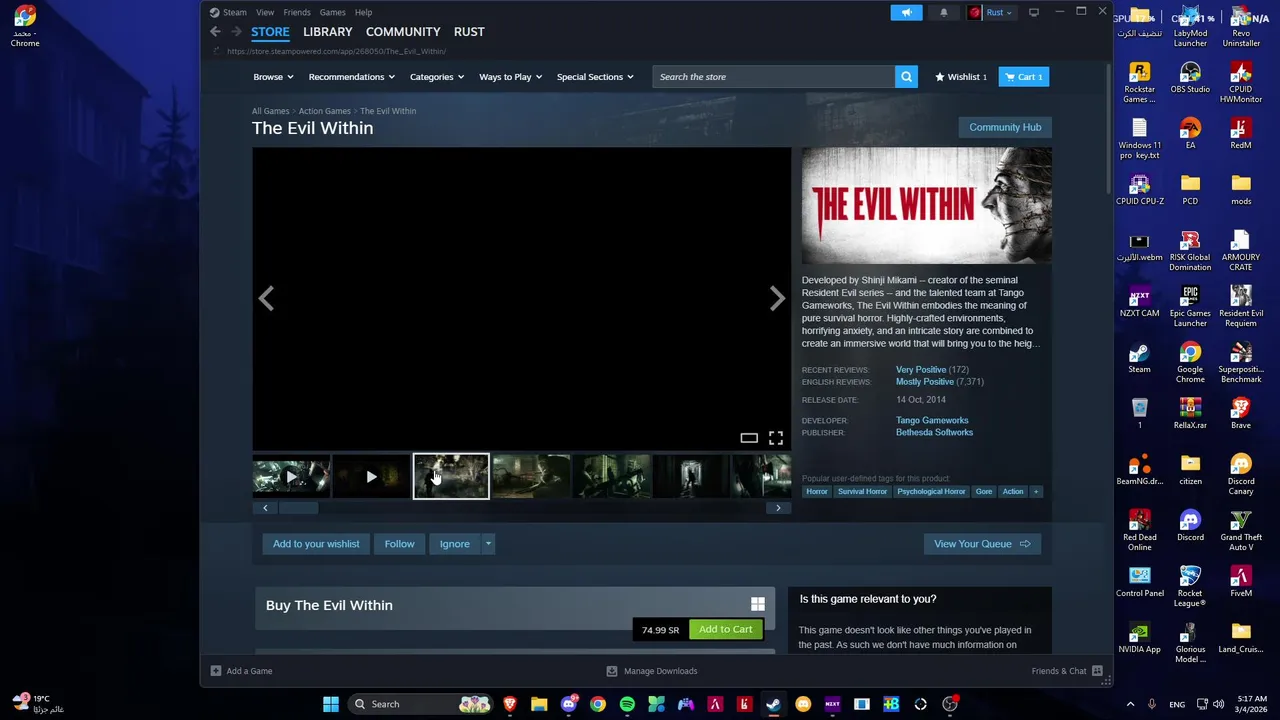Play the first trailer thumbnail

pos(291,477)
